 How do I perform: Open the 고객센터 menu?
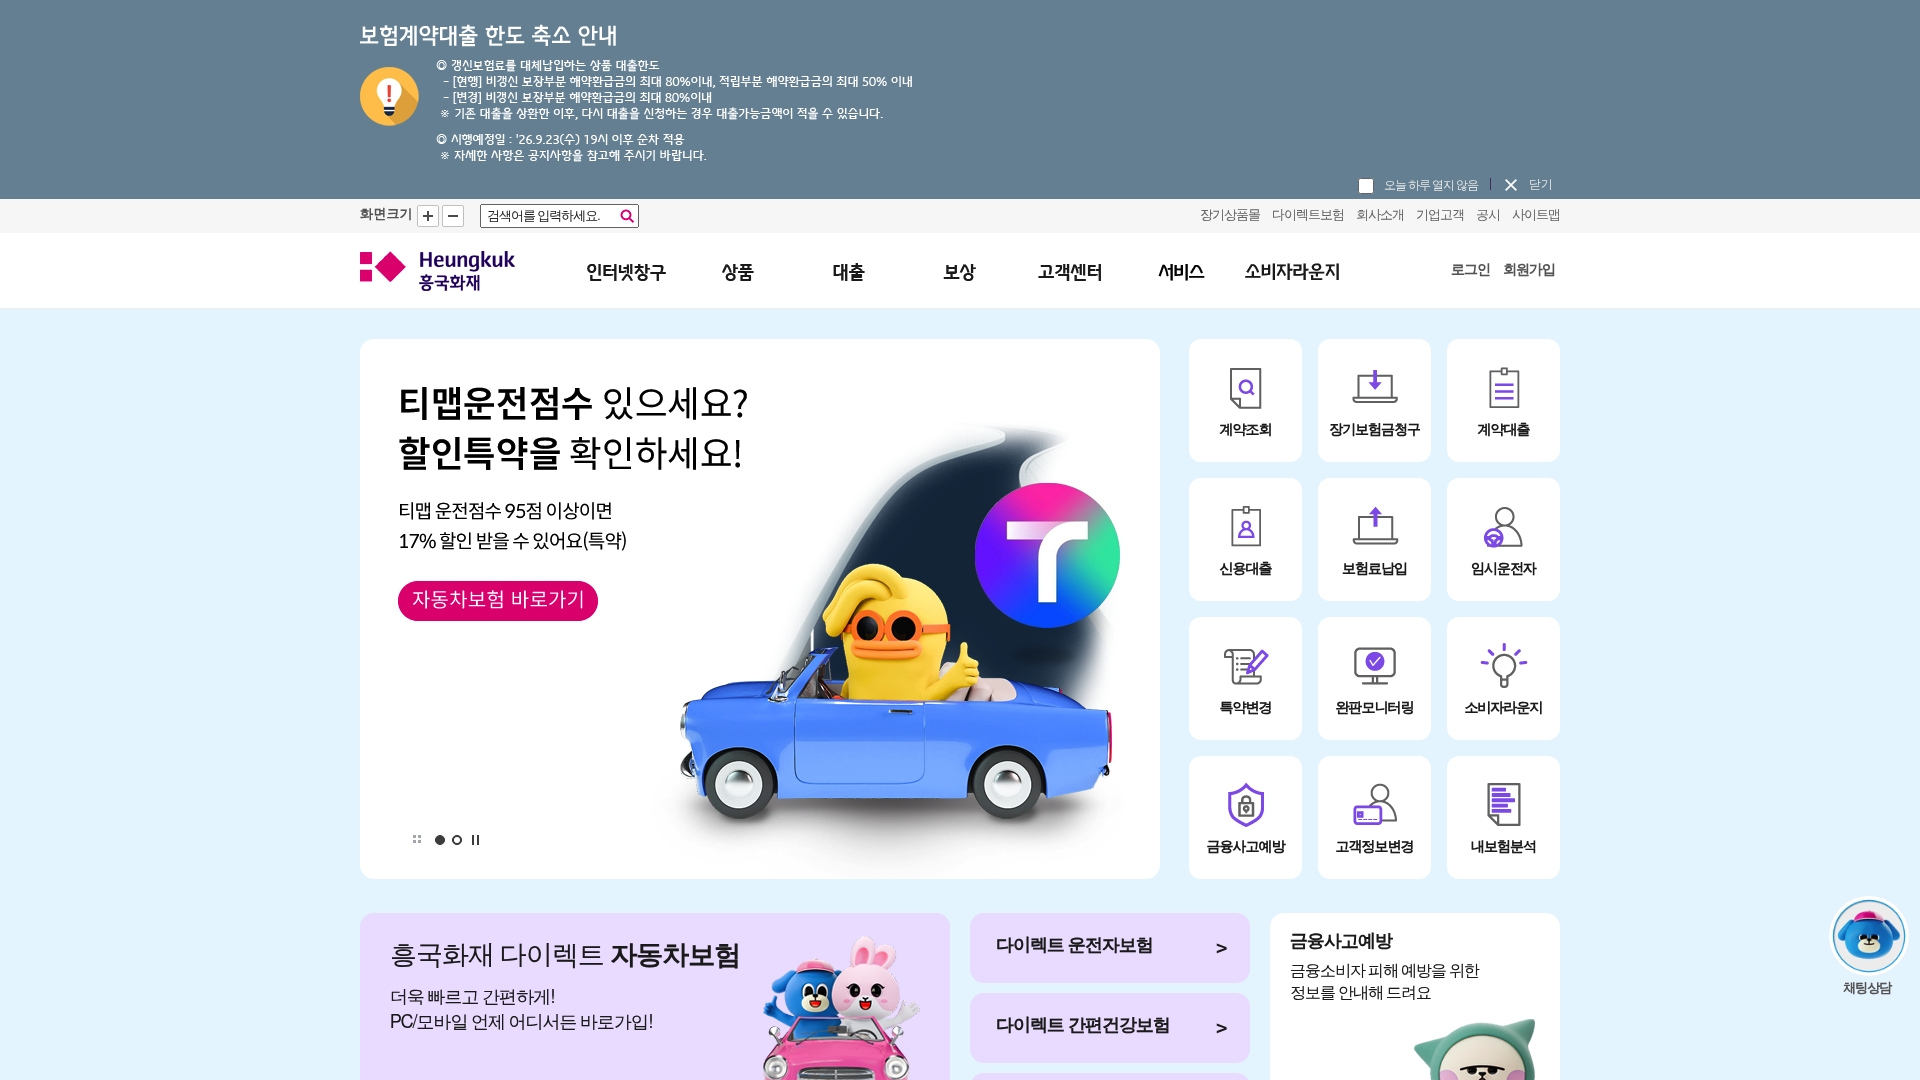(x=1070, y=272)
